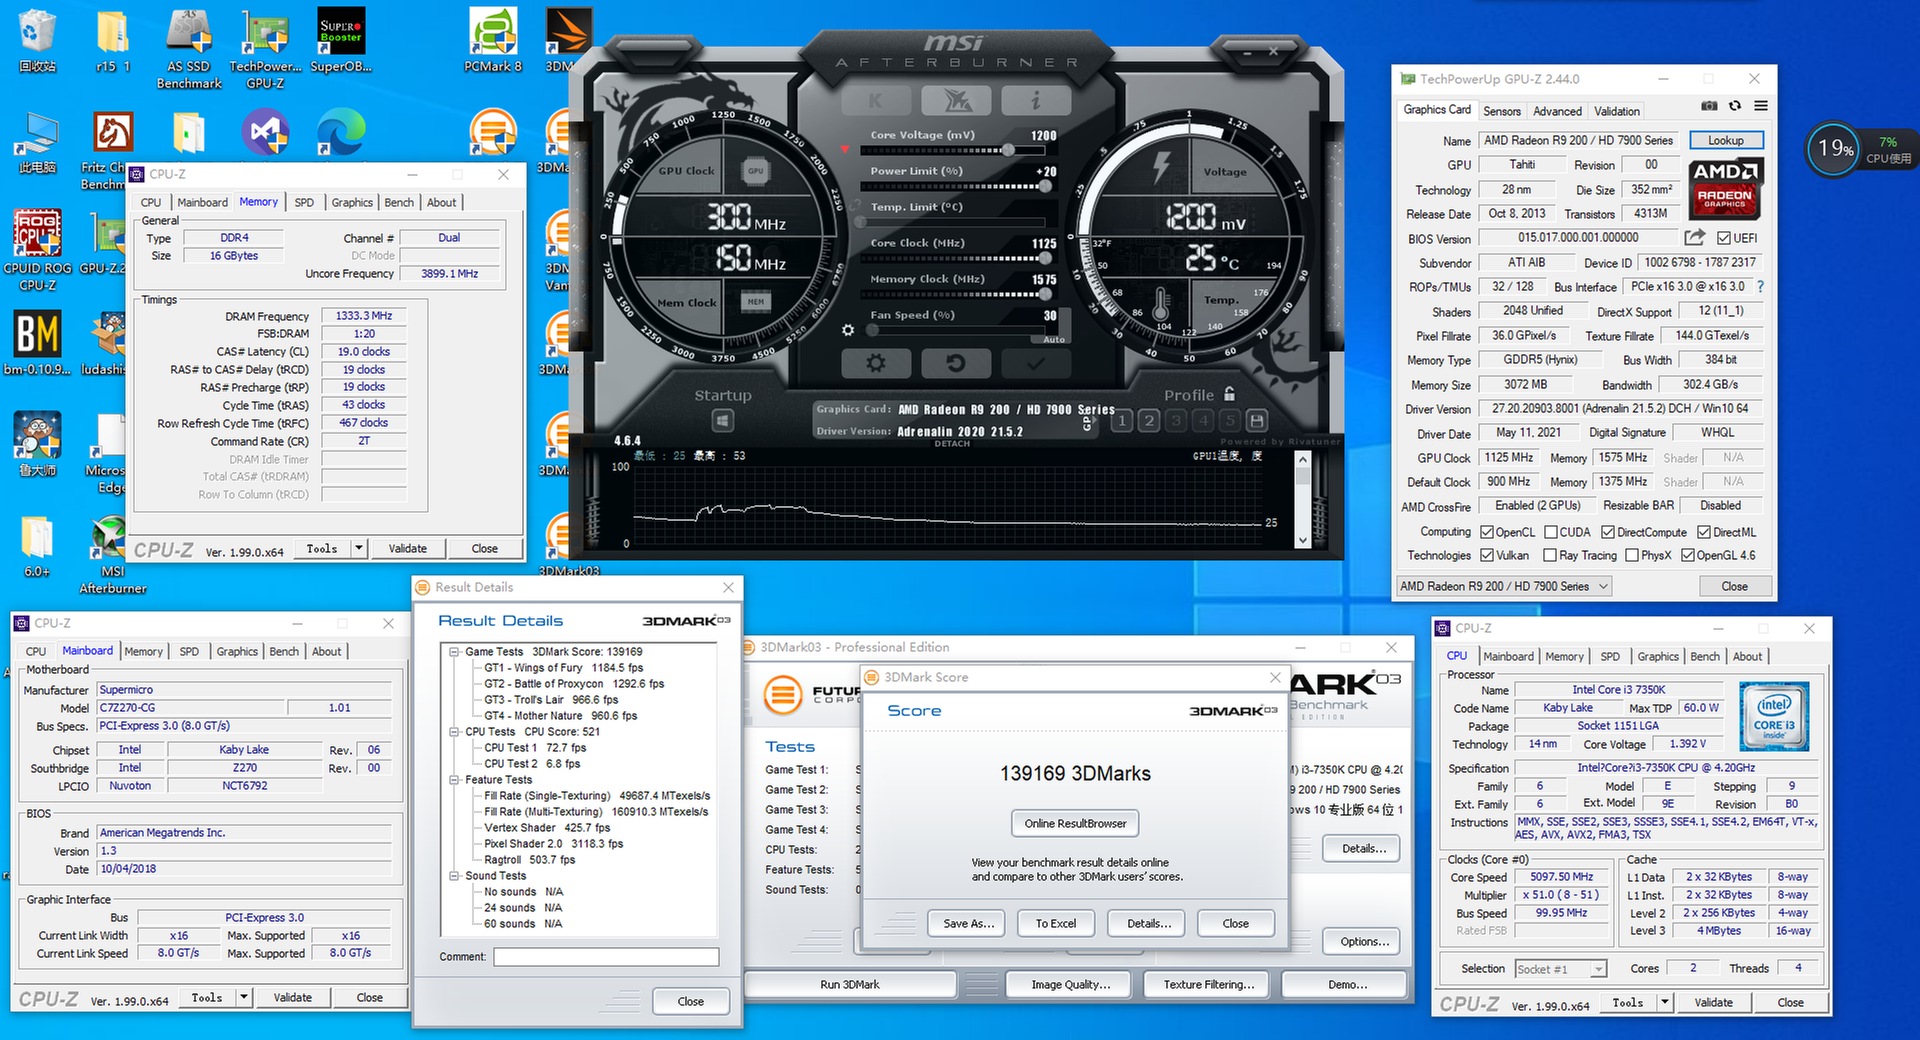
Task: Toggle Ray Tracing checkbox in GPU-Z
Action: [1550, 555]
